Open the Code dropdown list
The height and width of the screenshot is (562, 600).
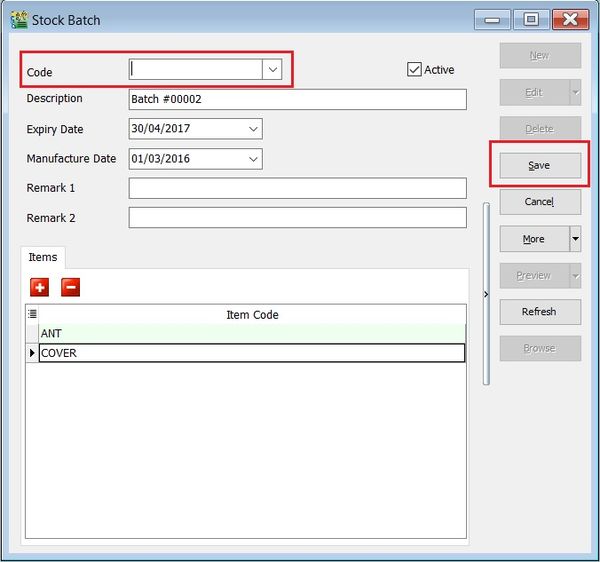272,69
